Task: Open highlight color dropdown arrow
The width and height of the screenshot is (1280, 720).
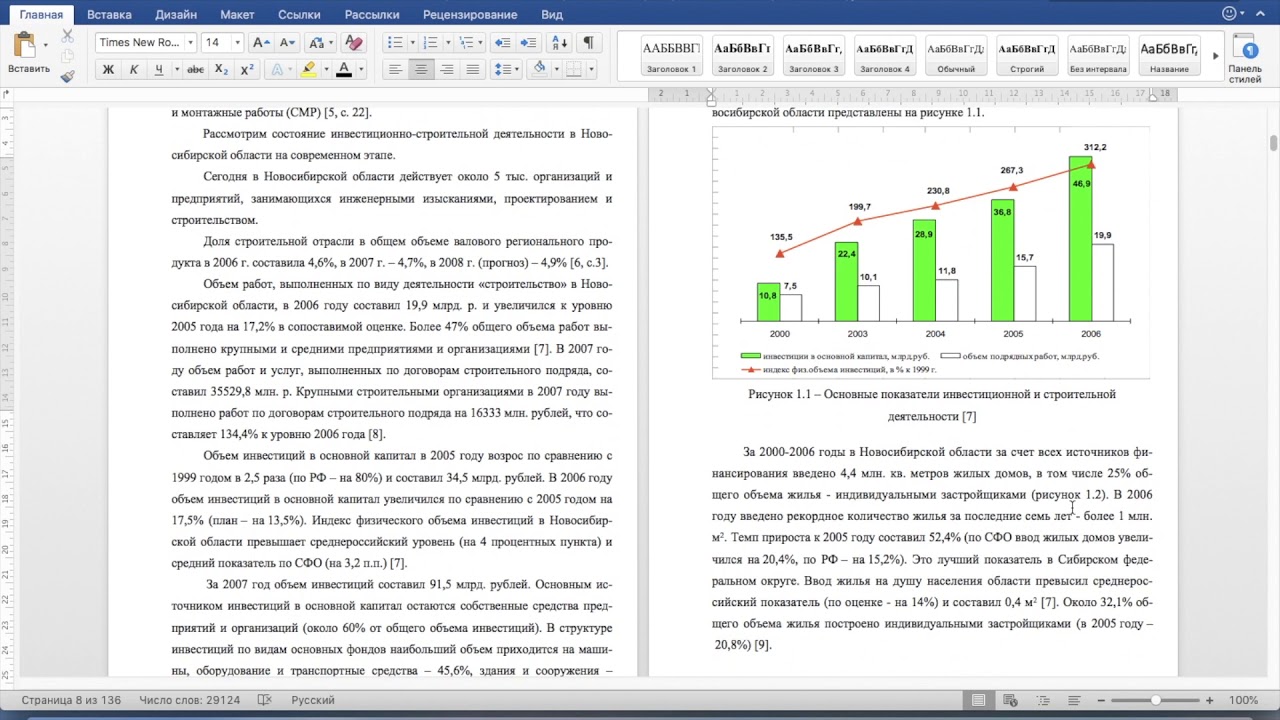Action: coord(325,70)
